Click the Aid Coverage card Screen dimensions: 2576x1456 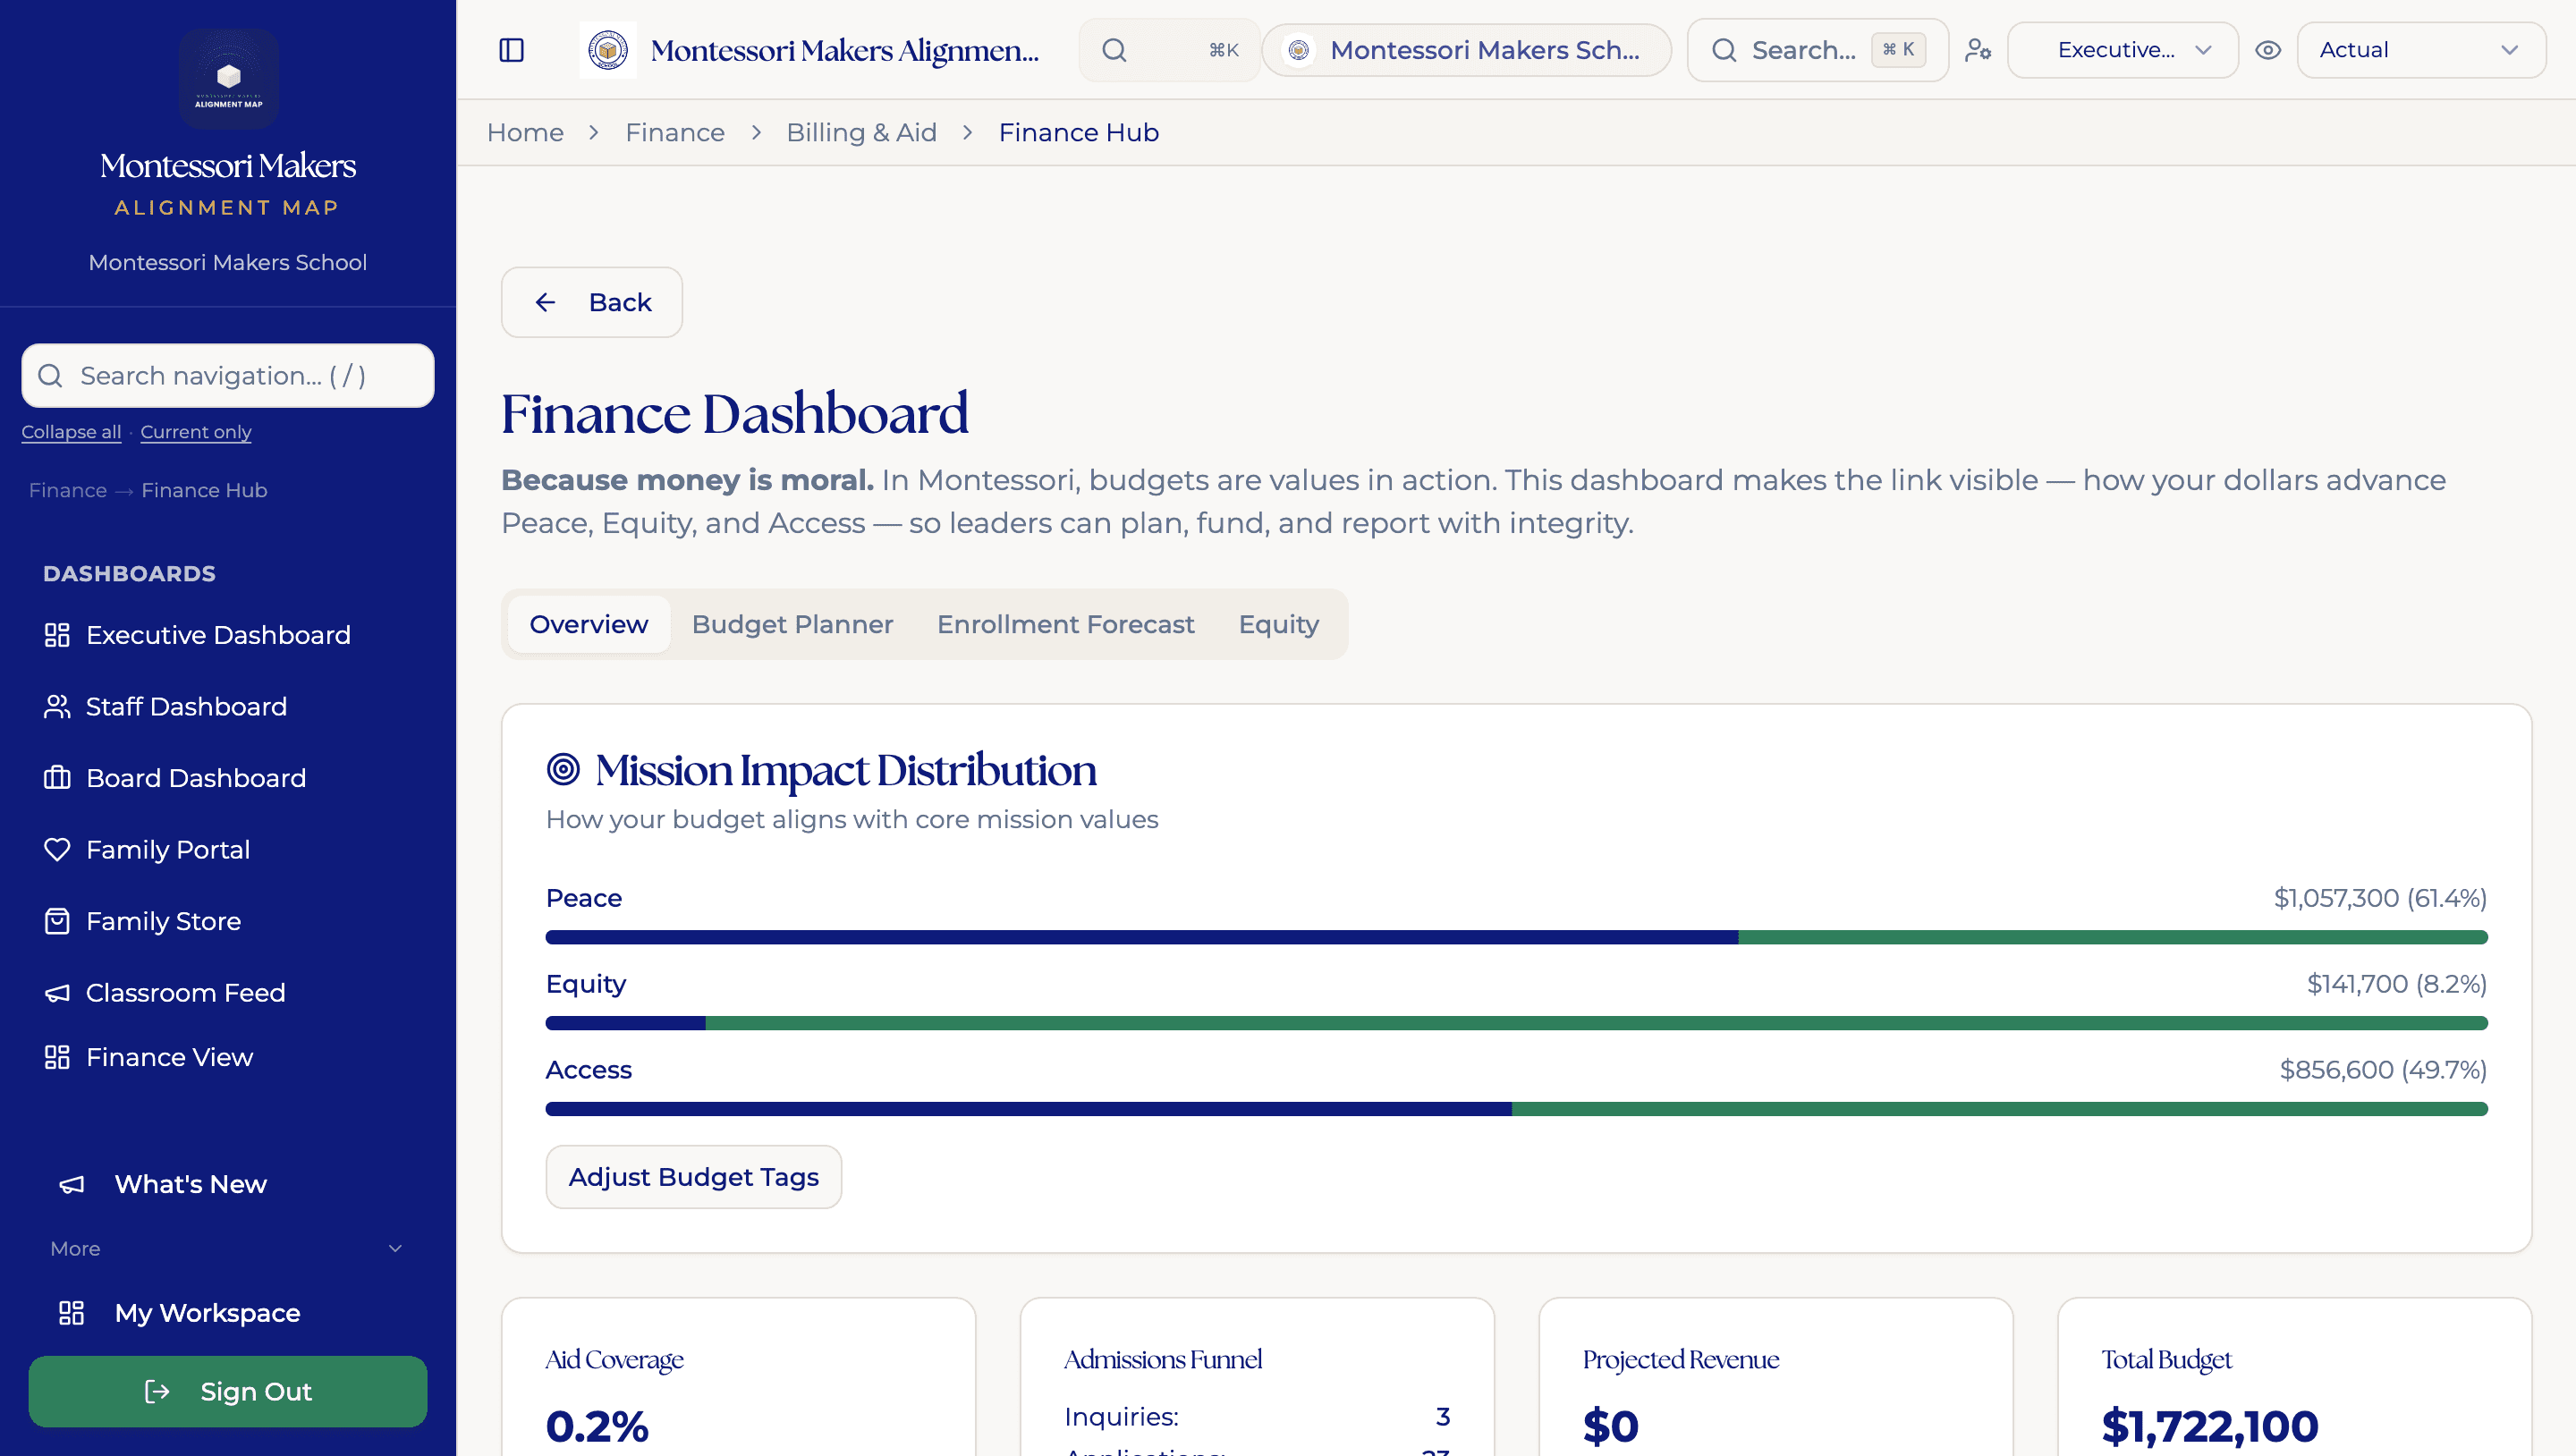click(x=738, y=1378)
